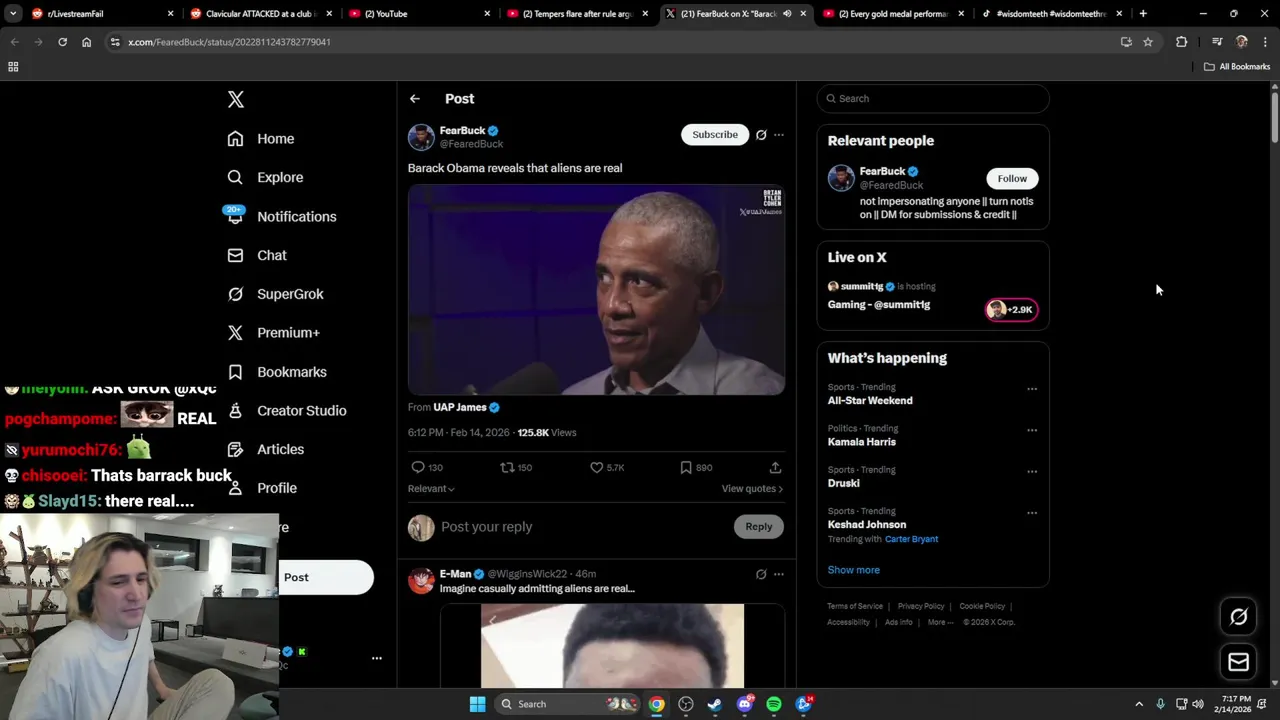Switch to the Every gold medal tab
Image resolution: width=1280 pixels, height=720 pixels.
pyautogui.click(x=892, y=14)
